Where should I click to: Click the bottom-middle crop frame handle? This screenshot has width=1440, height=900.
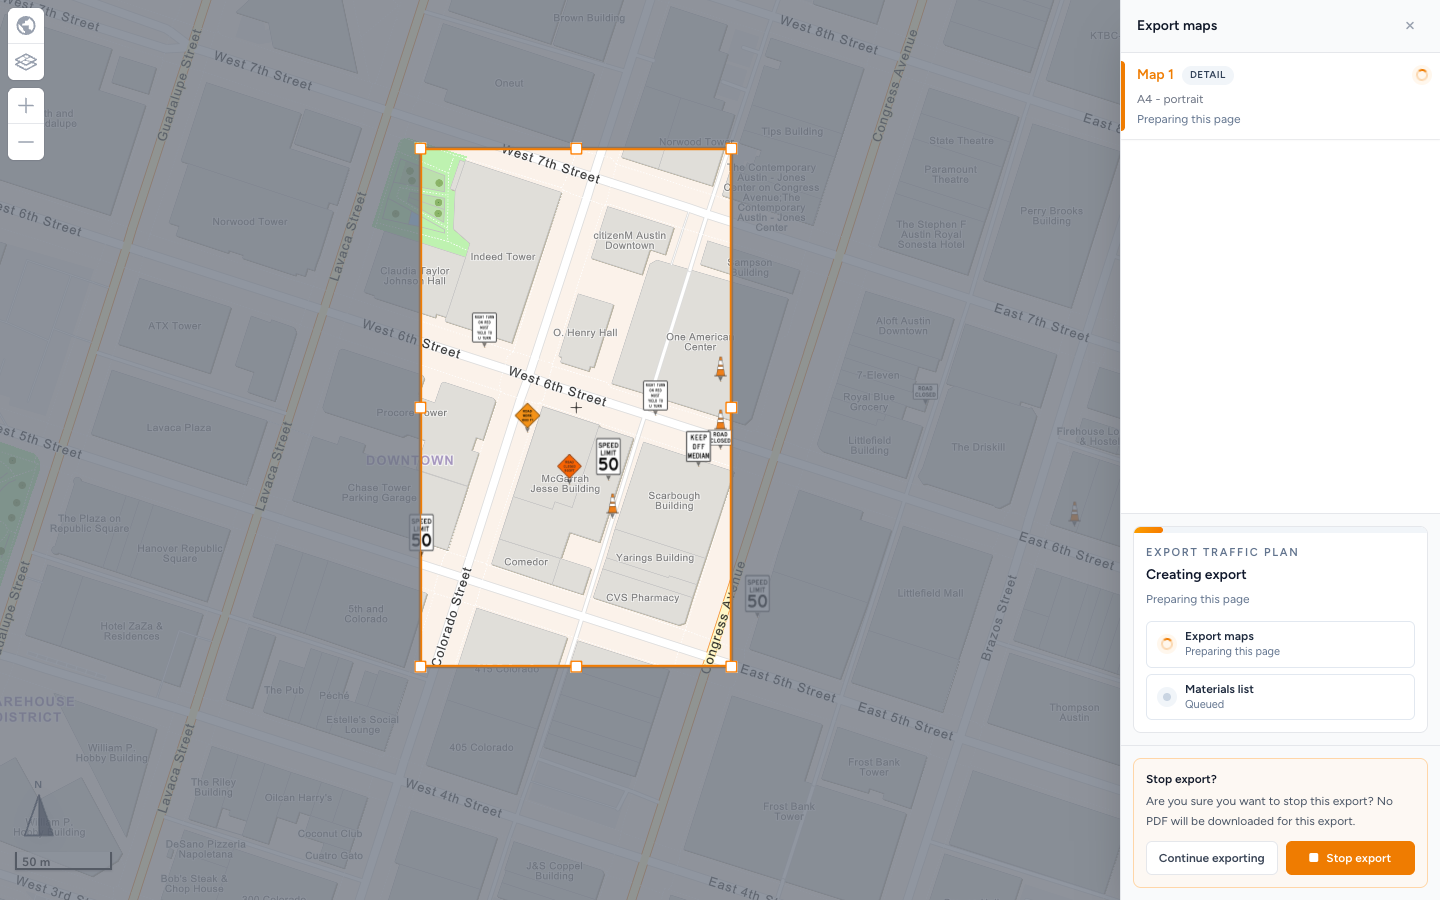point(576,667)
